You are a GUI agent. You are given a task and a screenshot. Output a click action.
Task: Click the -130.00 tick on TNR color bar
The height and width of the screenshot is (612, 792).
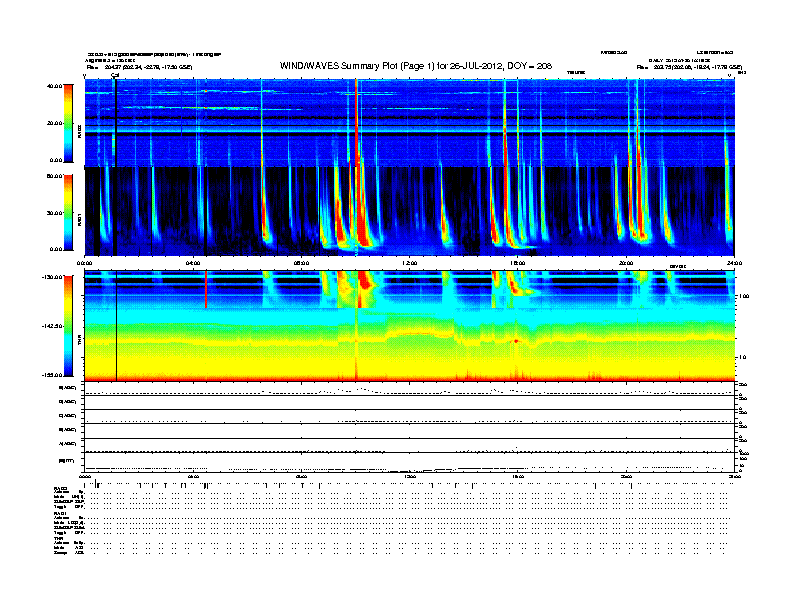(x=53, y=277)
